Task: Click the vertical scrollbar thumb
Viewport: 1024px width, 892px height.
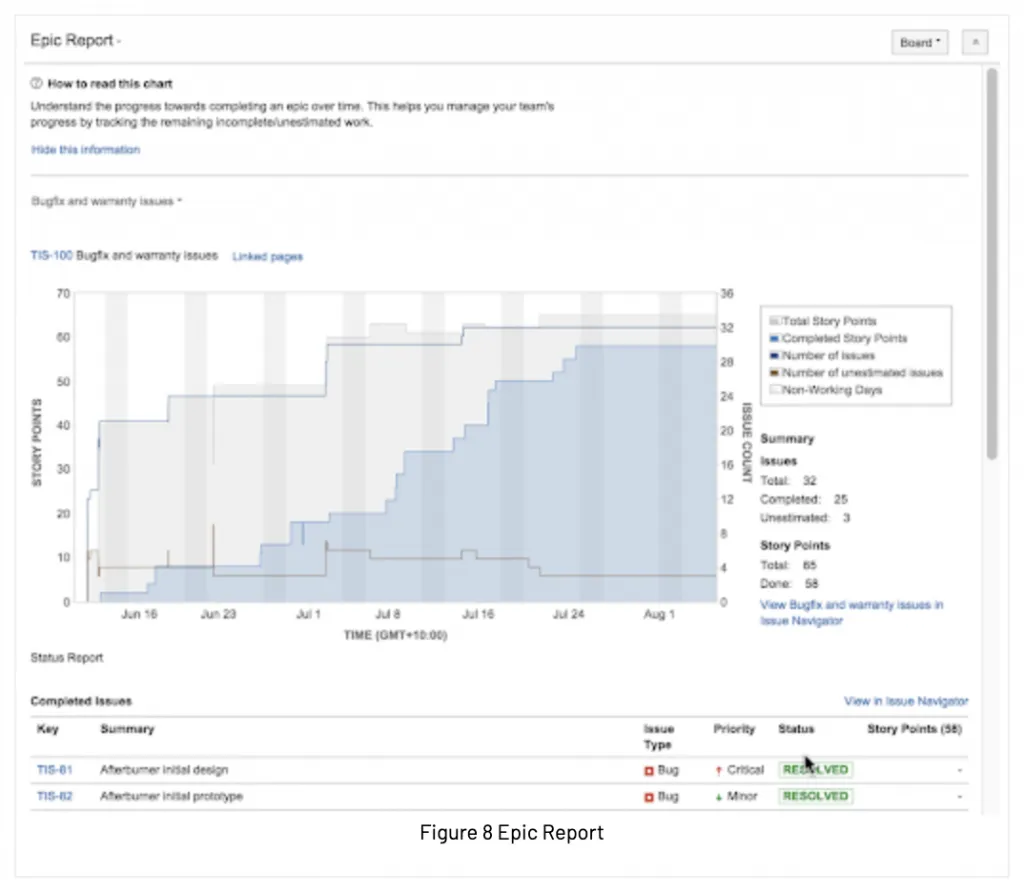Action: tap(992, 264)
